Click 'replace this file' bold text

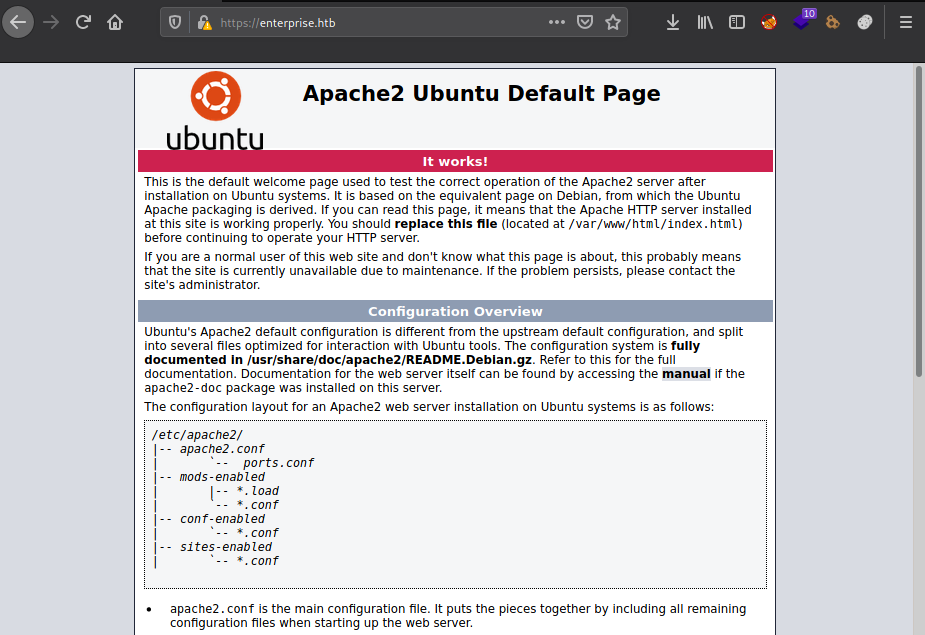pos(445,224)
